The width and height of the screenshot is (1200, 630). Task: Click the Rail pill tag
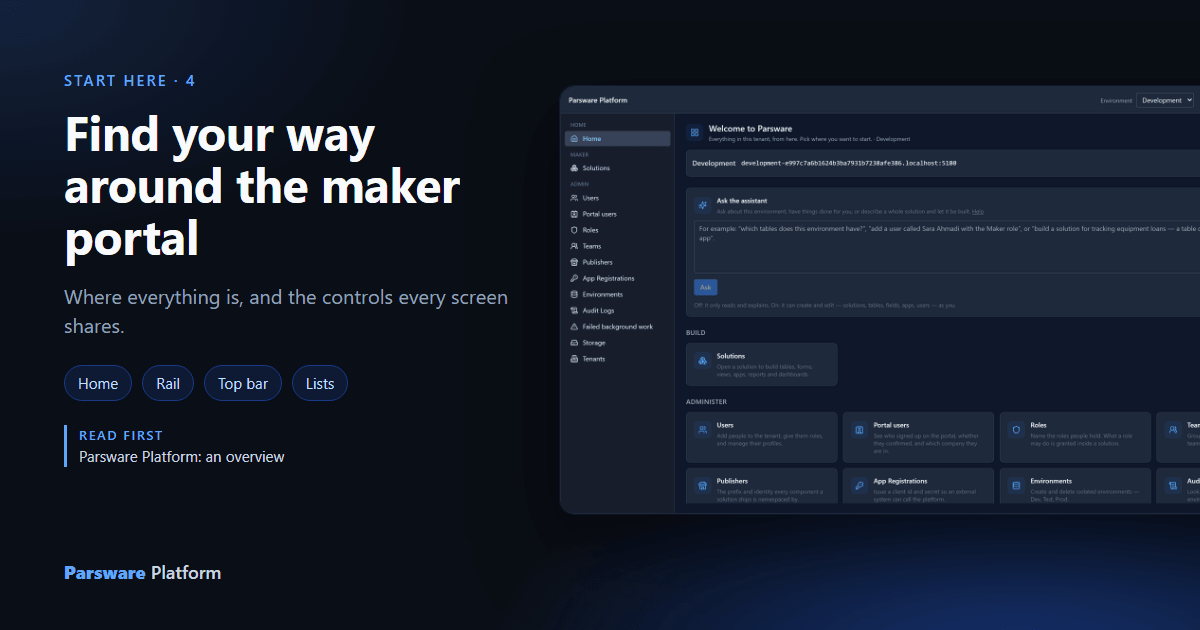[168, 384]
